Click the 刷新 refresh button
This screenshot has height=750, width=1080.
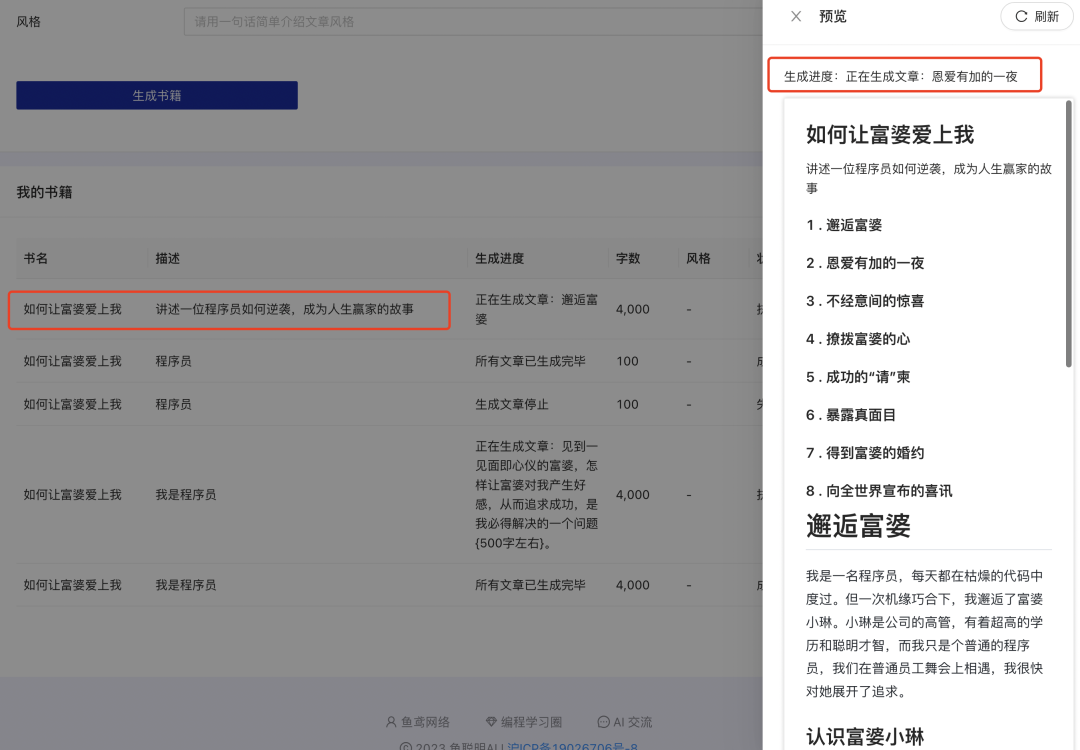pyautogui.click(x=1036, y=16)
